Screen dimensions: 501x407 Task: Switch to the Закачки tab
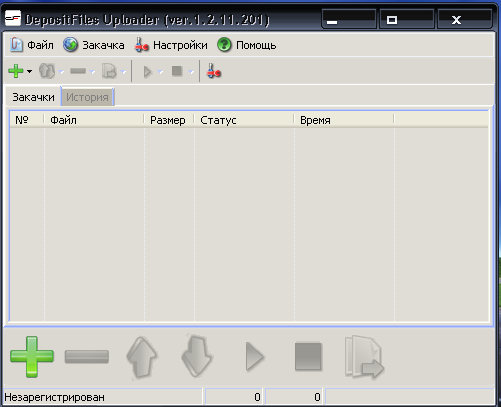click(x=33, y=97)
